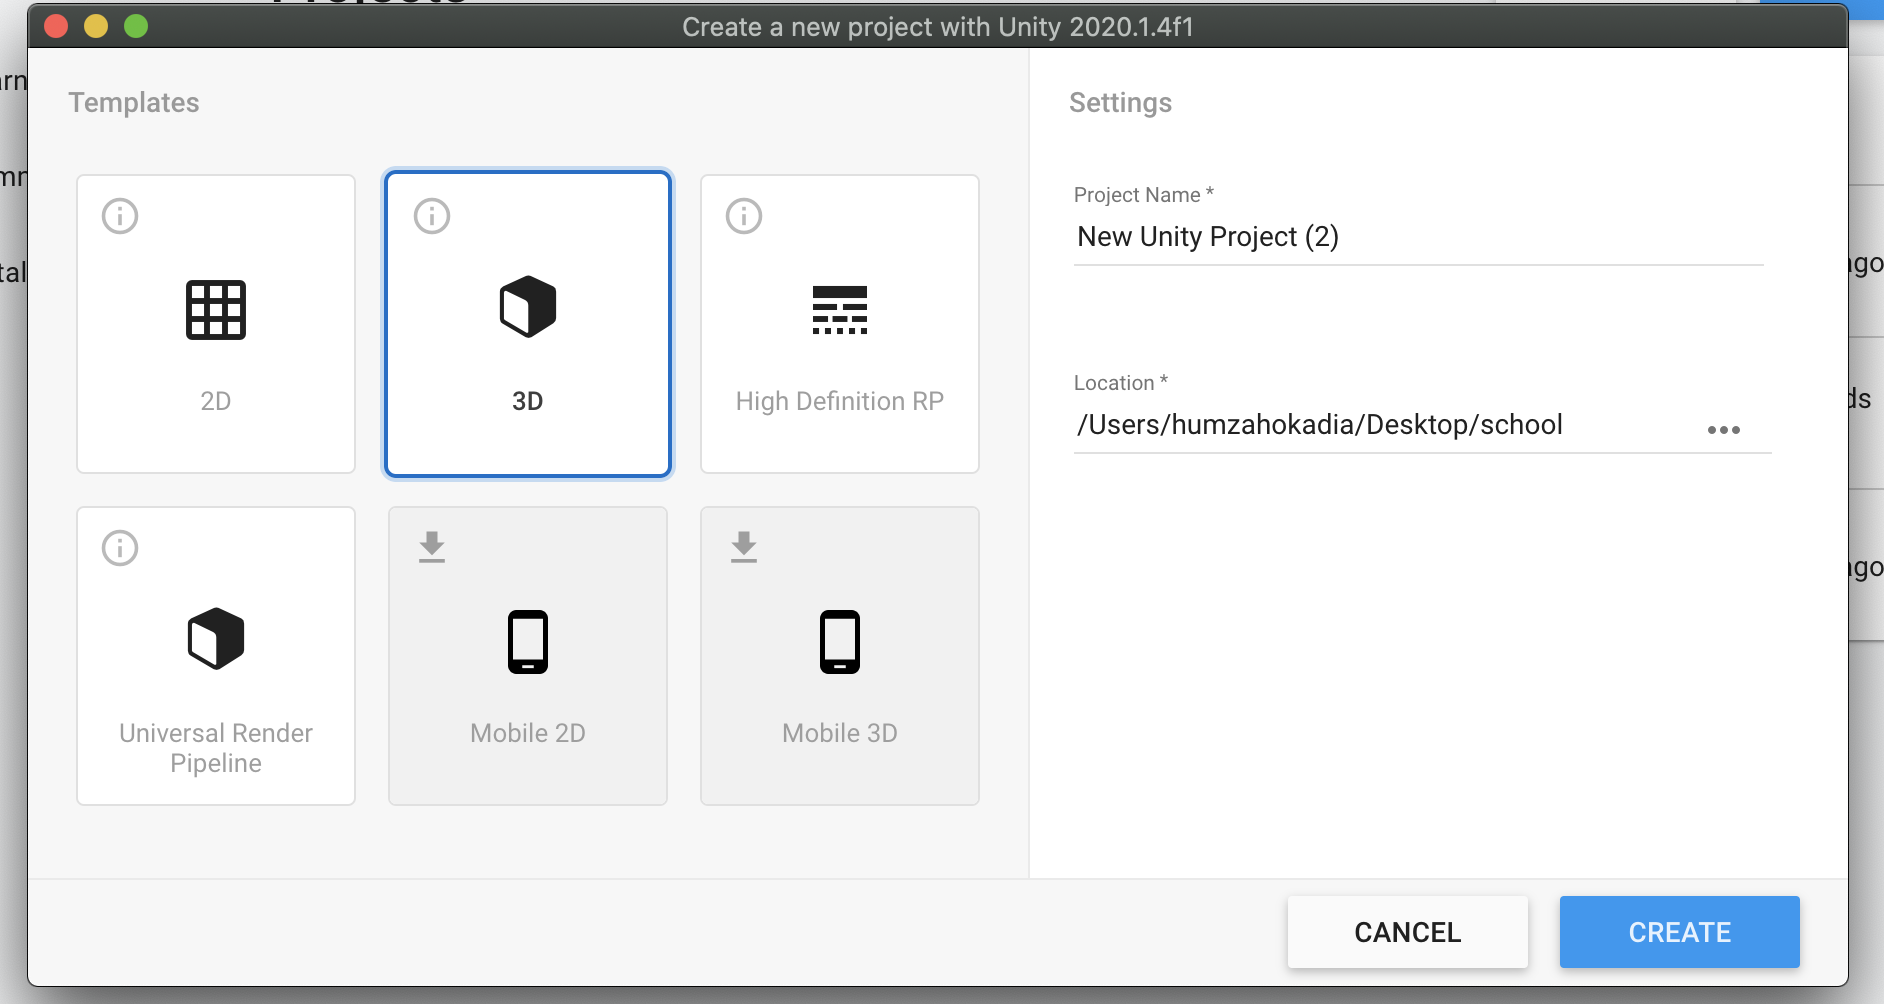The image size is (1884, 1004).
Task: Click info icon on the 2D template
Action: point(120,216)
